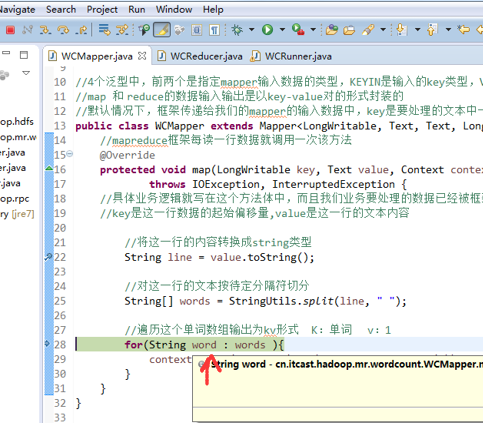Click the 'words' variable on line 28

(x=250, y=345)
